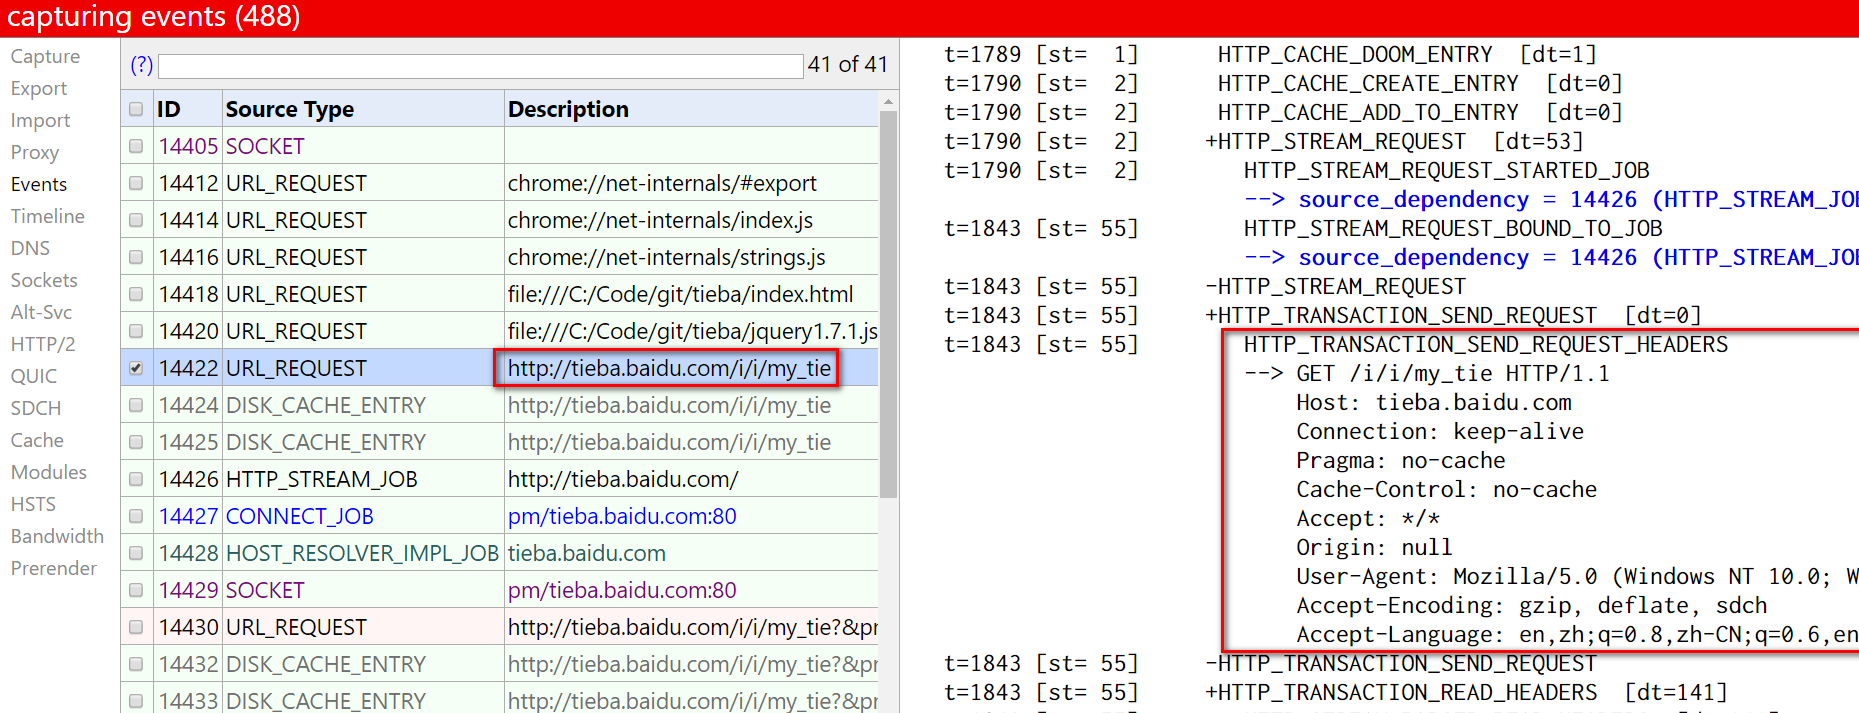
Task: Select the pm/tieba.baidu.com:80 CONNECT_JOB row
Action: 500,516
